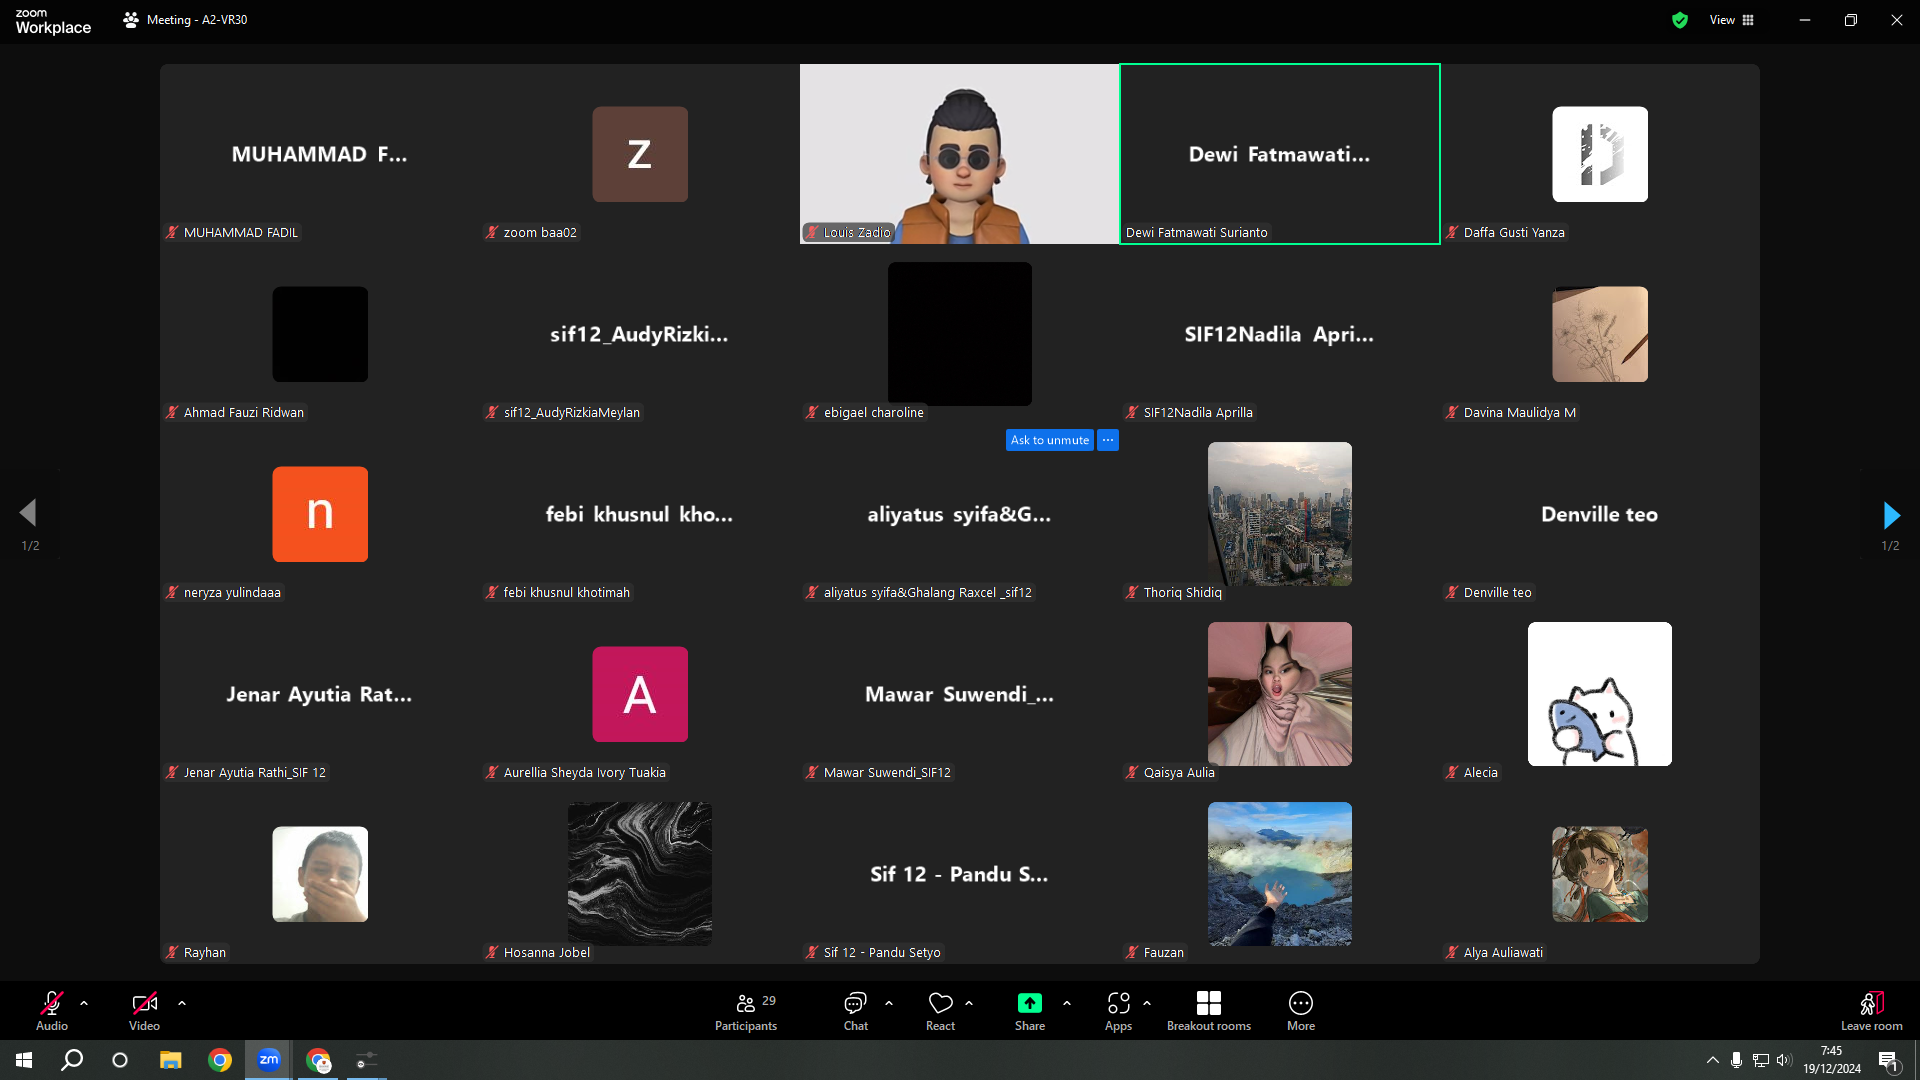The height and width of the screenshot is (1080, 1920).
Task: Show hidden system tray icons
Action: pyautogui.click(x=1713, y=1060)
